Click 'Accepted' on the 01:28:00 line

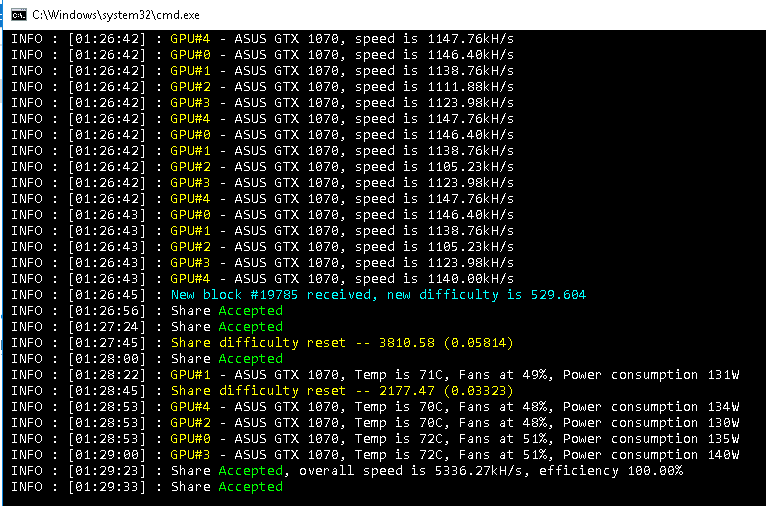point(251,358)
